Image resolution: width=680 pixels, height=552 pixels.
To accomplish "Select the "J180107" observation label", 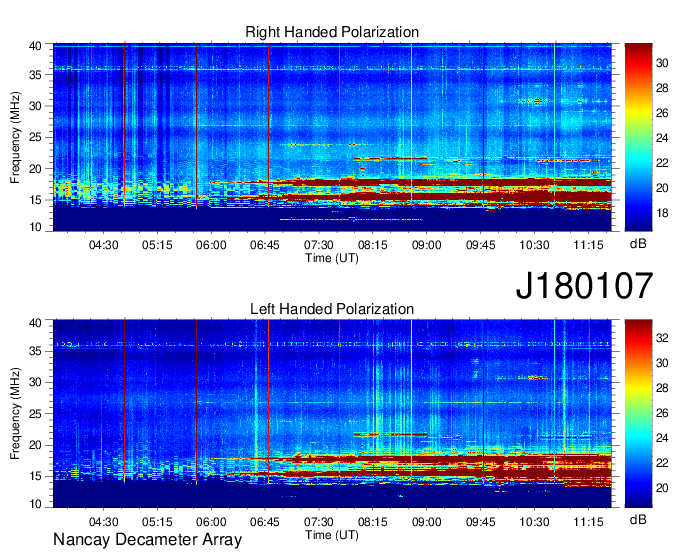I will coord(584,285).
